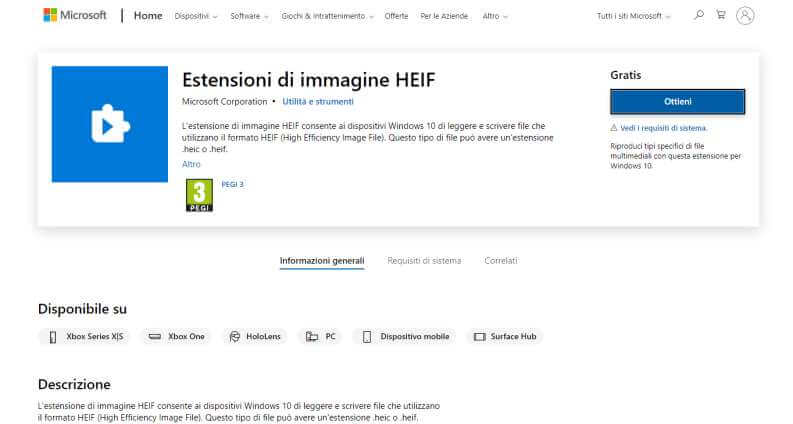
Task: Open the search magnifier icon
Action: click(x=698, y=15)
